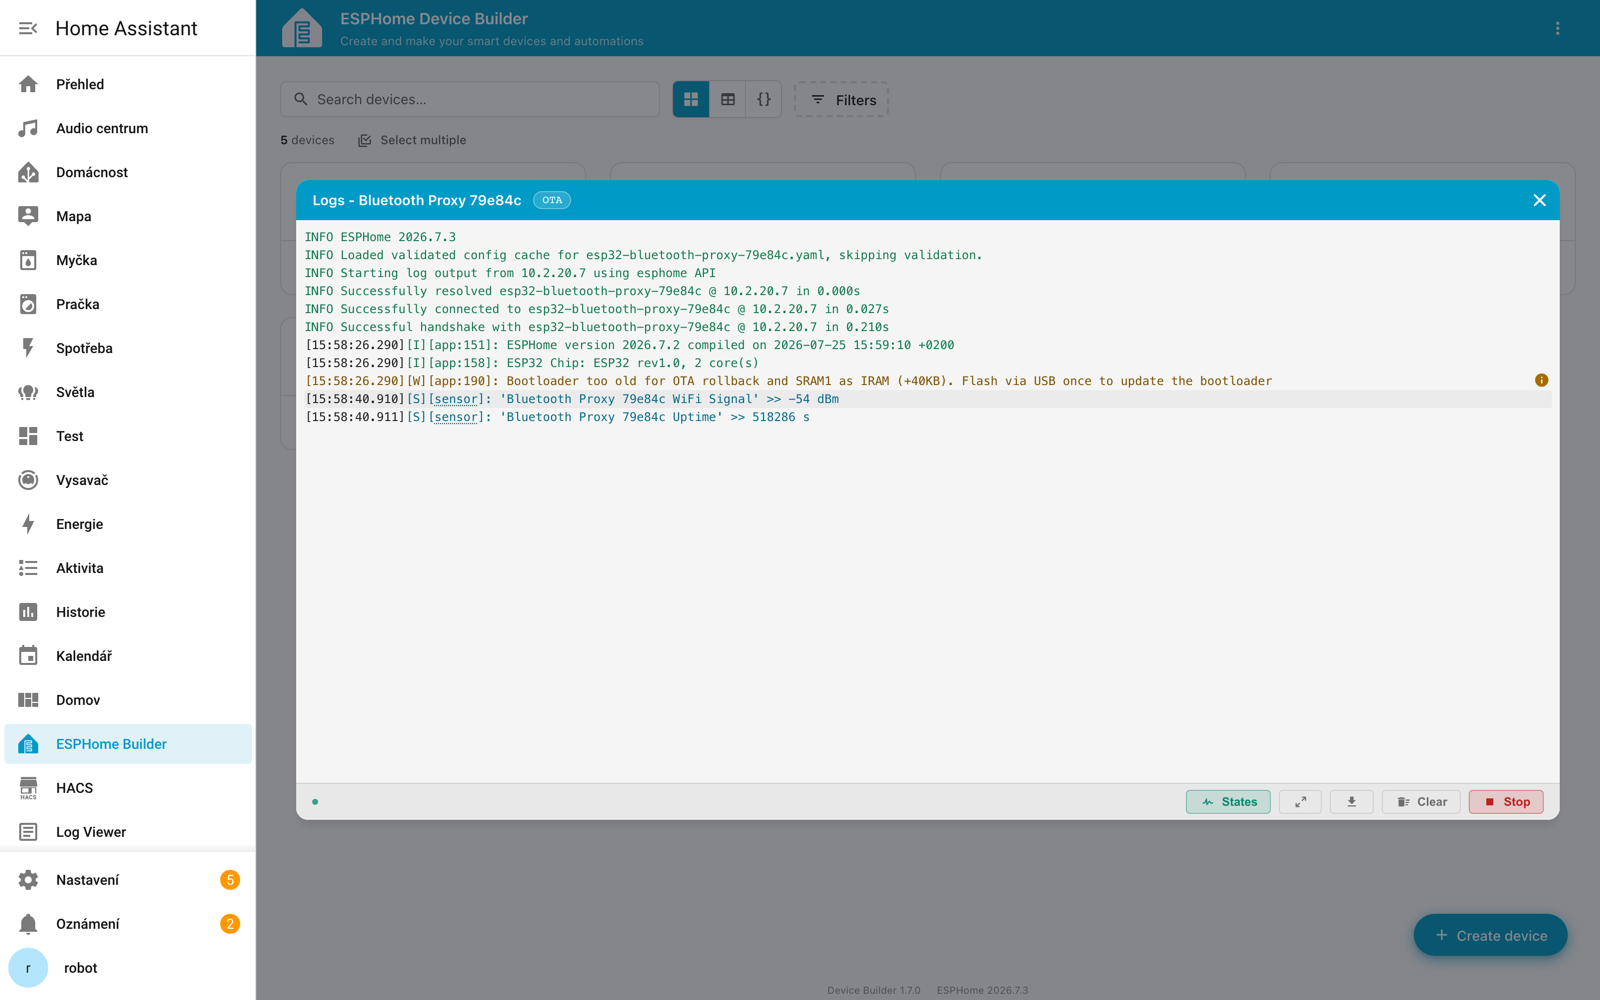
Task: Switch to grid card view
Action: [x=691, y=99]
